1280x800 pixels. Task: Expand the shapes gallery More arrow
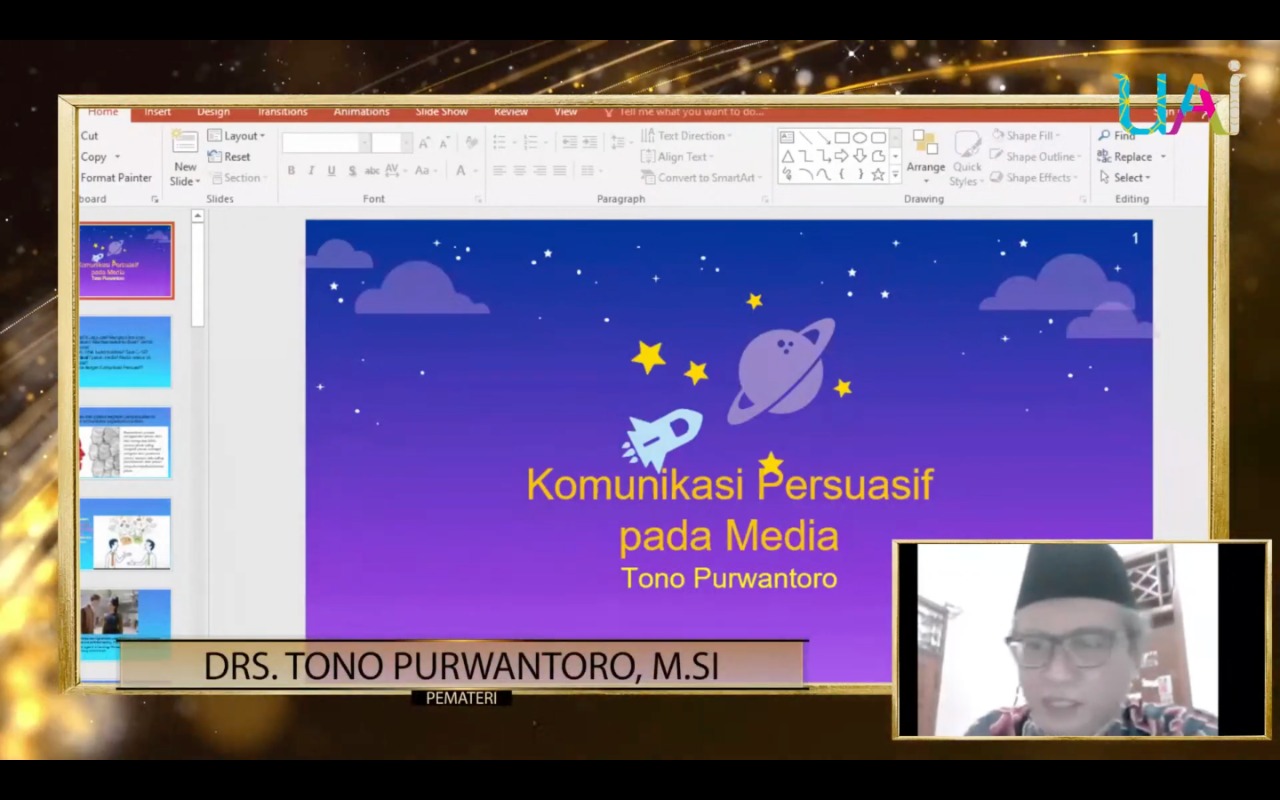[895, 174]
